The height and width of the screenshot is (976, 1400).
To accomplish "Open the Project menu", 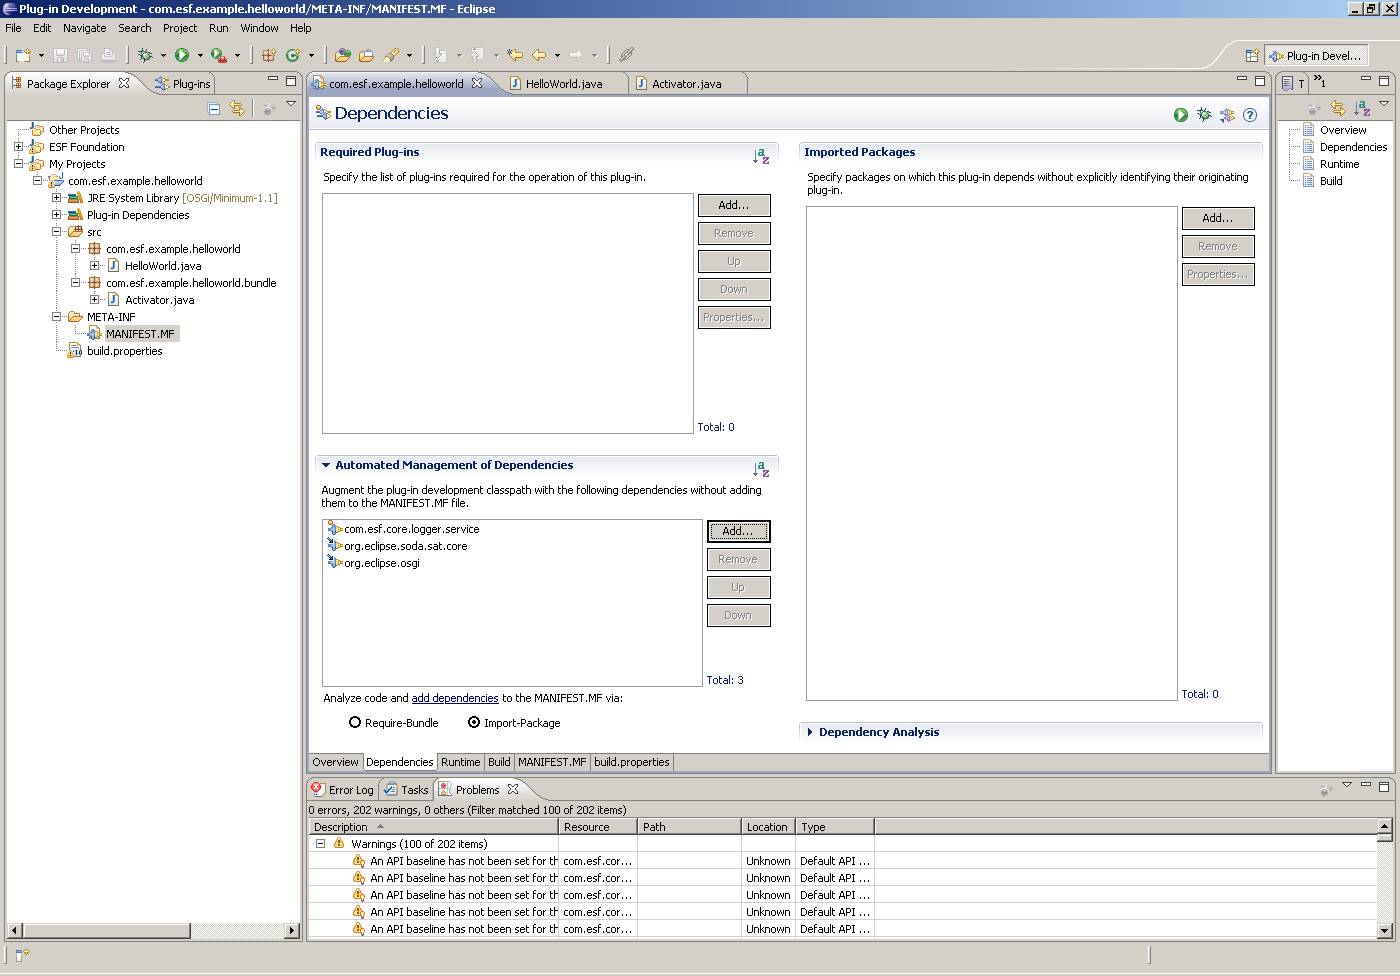I will (180, 28).
